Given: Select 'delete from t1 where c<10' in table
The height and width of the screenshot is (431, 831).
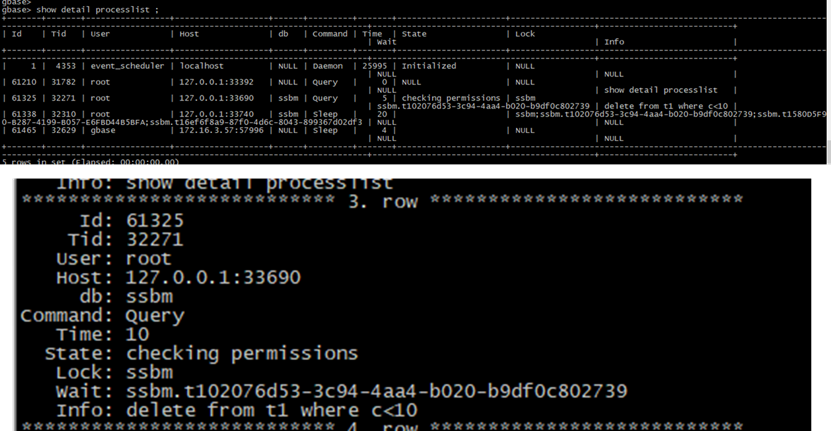Looking at the screenshot, I should (666, 106).
